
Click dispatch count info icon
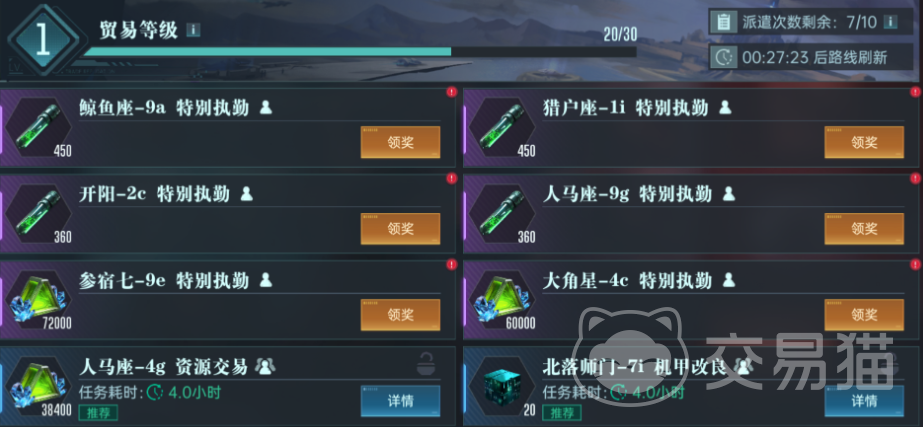891,22
